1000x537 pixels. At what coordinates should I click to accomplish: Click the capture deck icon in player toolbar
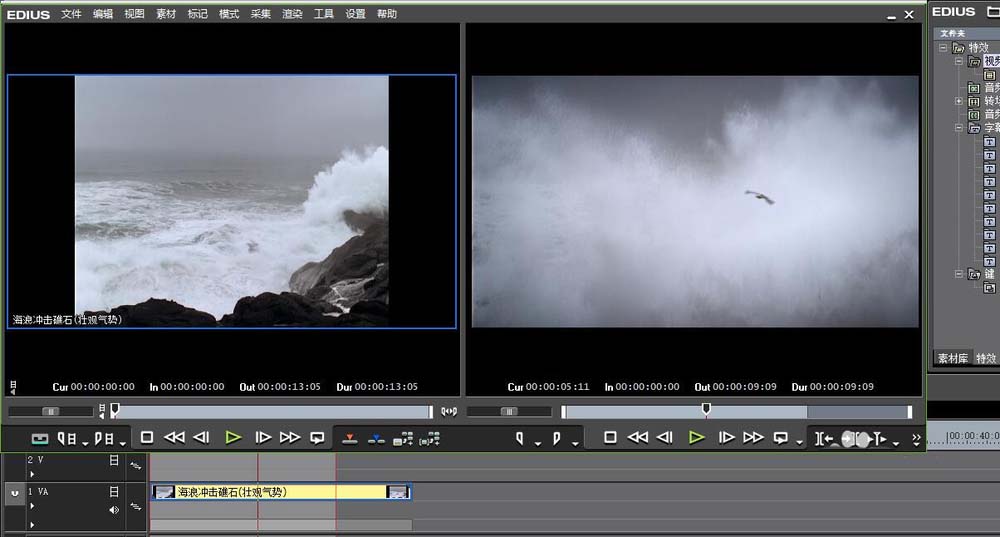40,439
